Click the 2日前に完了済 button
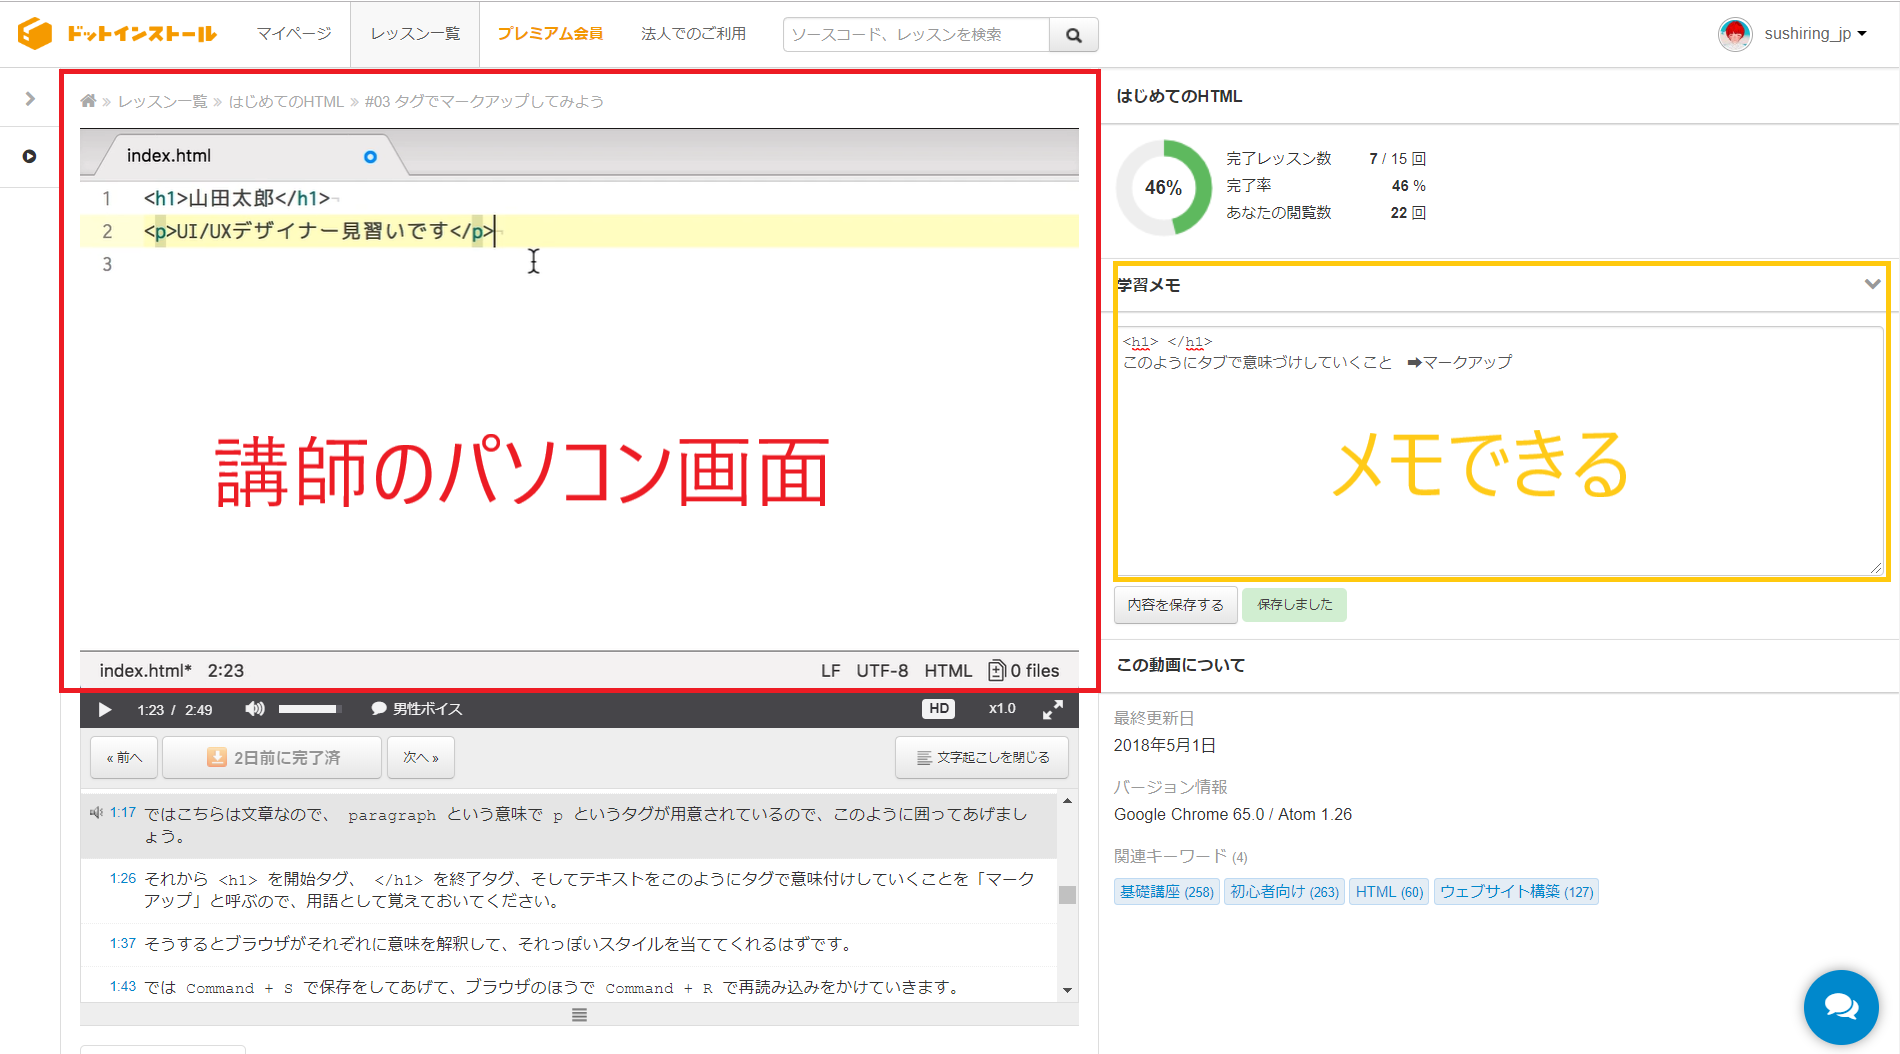Viewport: 1900px width, 1054px height. point(272,758)
